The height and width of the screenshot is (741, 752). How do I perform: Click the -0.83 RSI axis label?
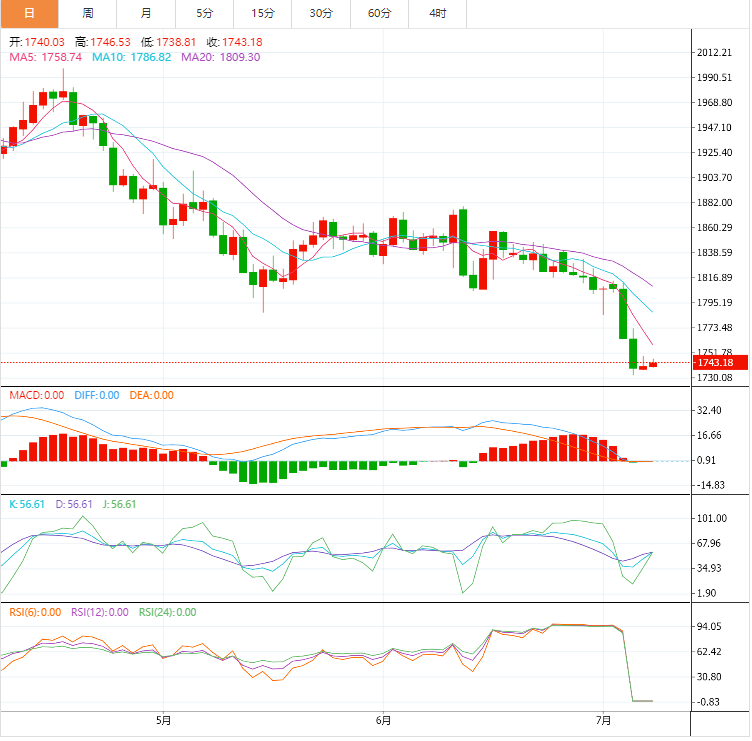(707, 702)
